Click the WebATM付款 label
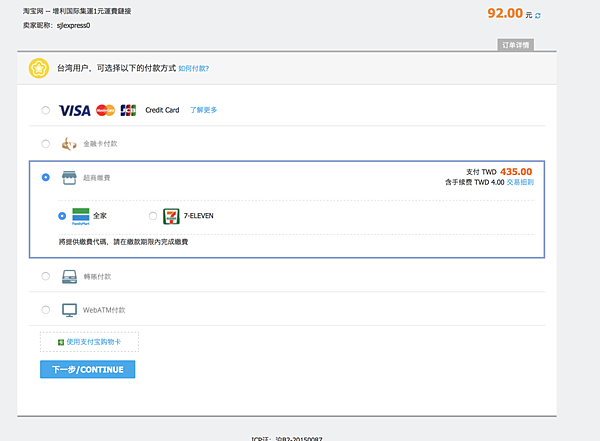This screenshot has width=600, height=441. pyautogui.click(x=104, y=310)
